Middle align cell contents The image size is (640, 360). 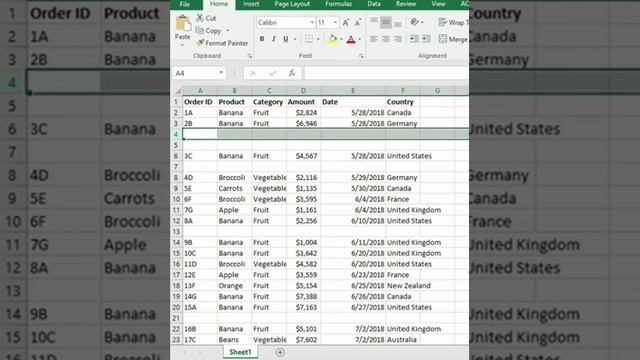(386, 22)
